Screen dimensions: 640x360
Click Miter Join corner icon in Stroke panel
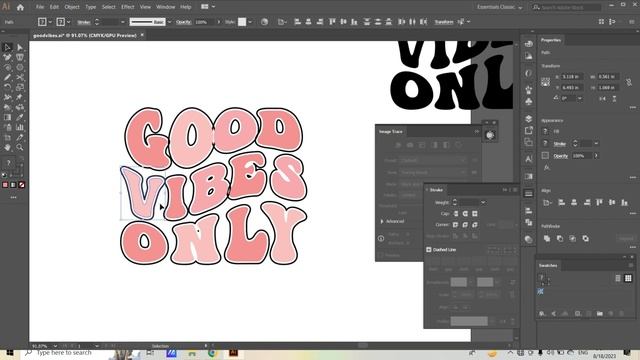point(456,224)
